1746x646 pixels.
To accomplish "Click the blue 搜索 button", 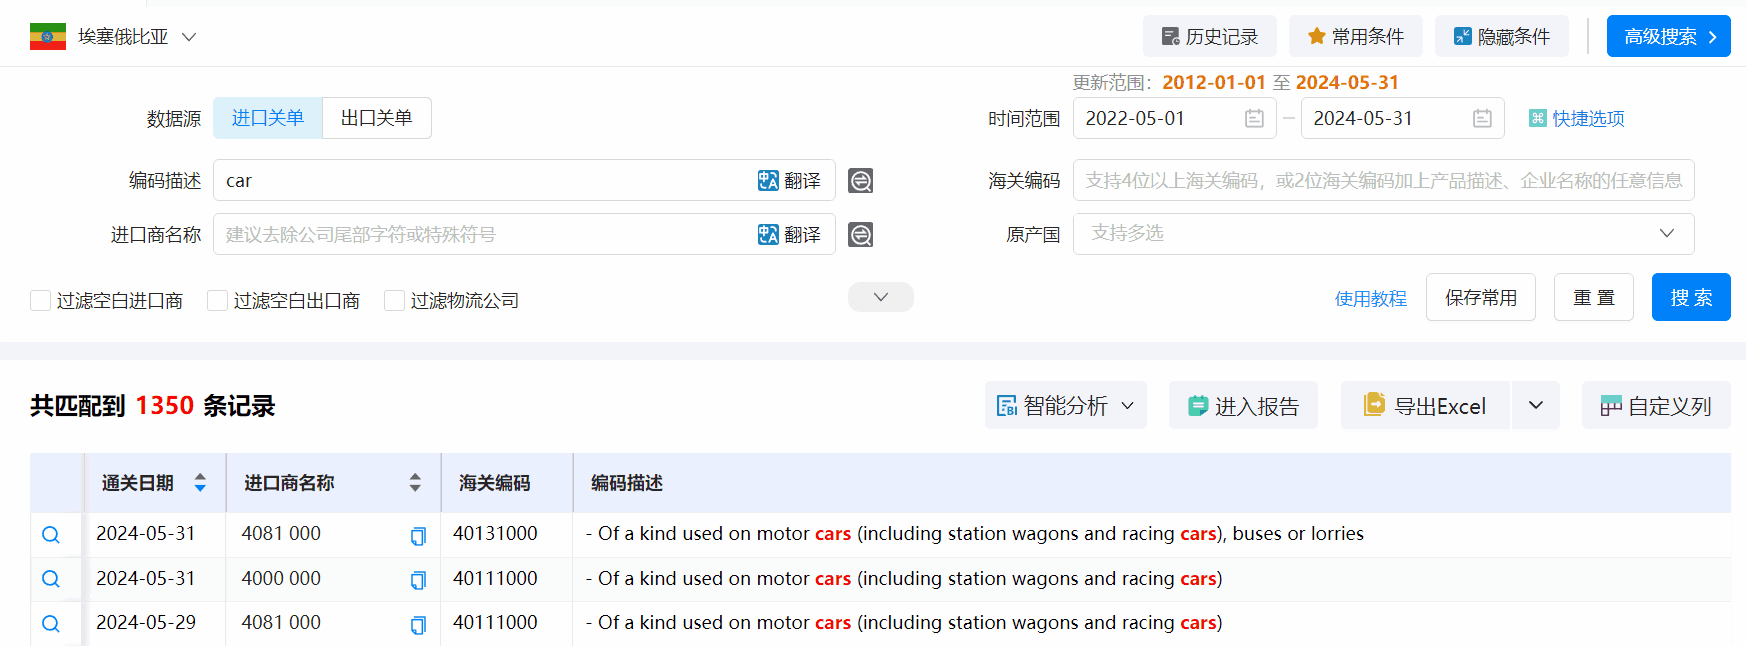I will click(1690, 298).
